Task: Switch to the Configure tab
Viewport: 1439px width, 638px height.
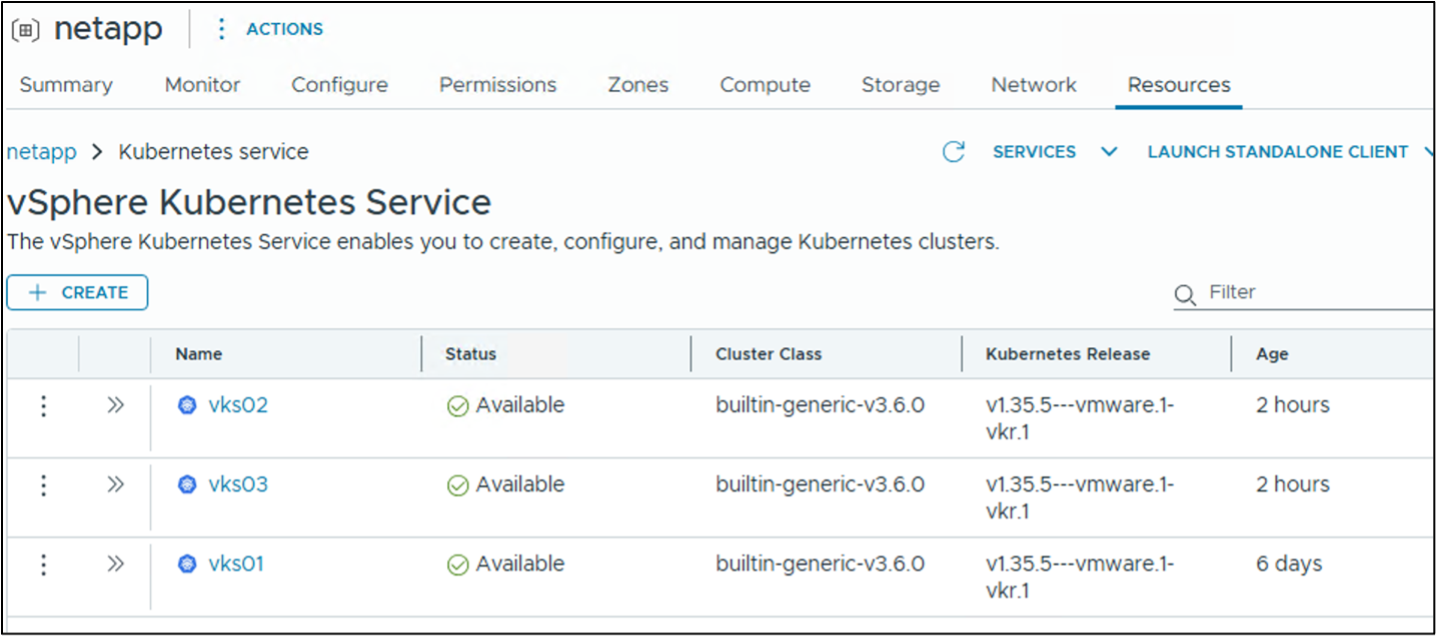Action: click(x=340, y=85)
